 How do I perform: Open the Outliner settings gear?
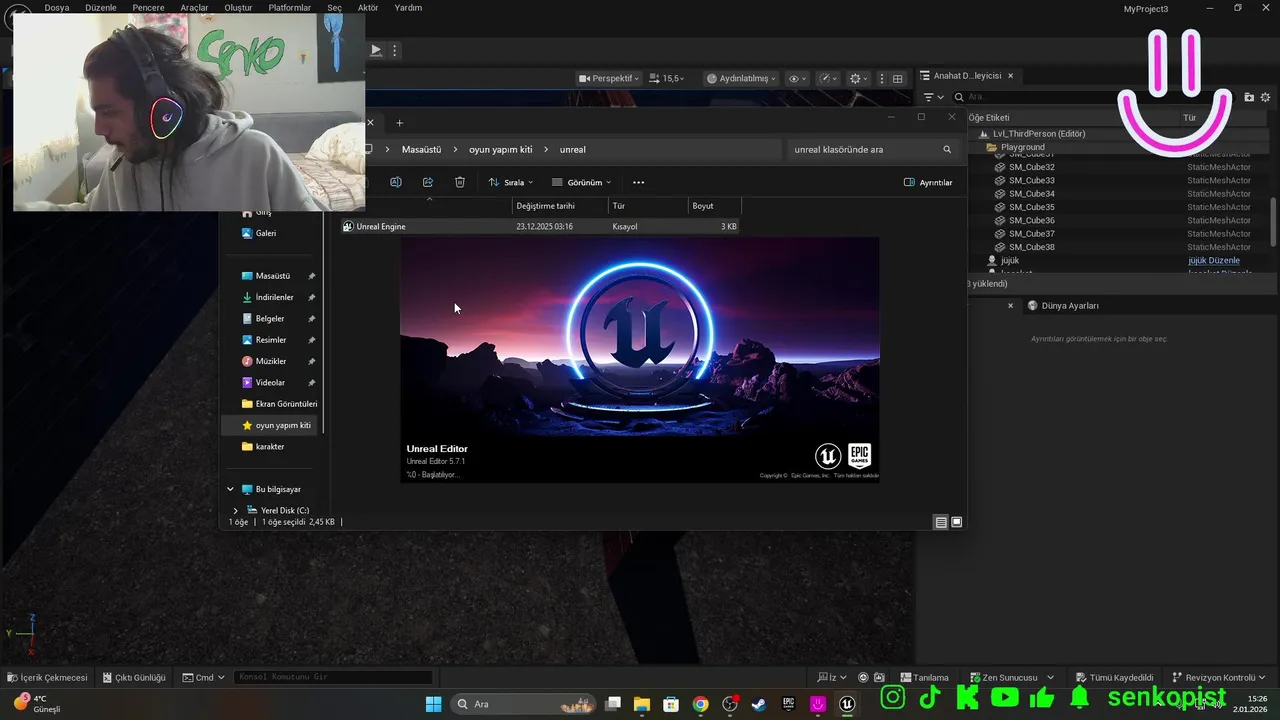pyautogui.click(x=1265, y=97)
